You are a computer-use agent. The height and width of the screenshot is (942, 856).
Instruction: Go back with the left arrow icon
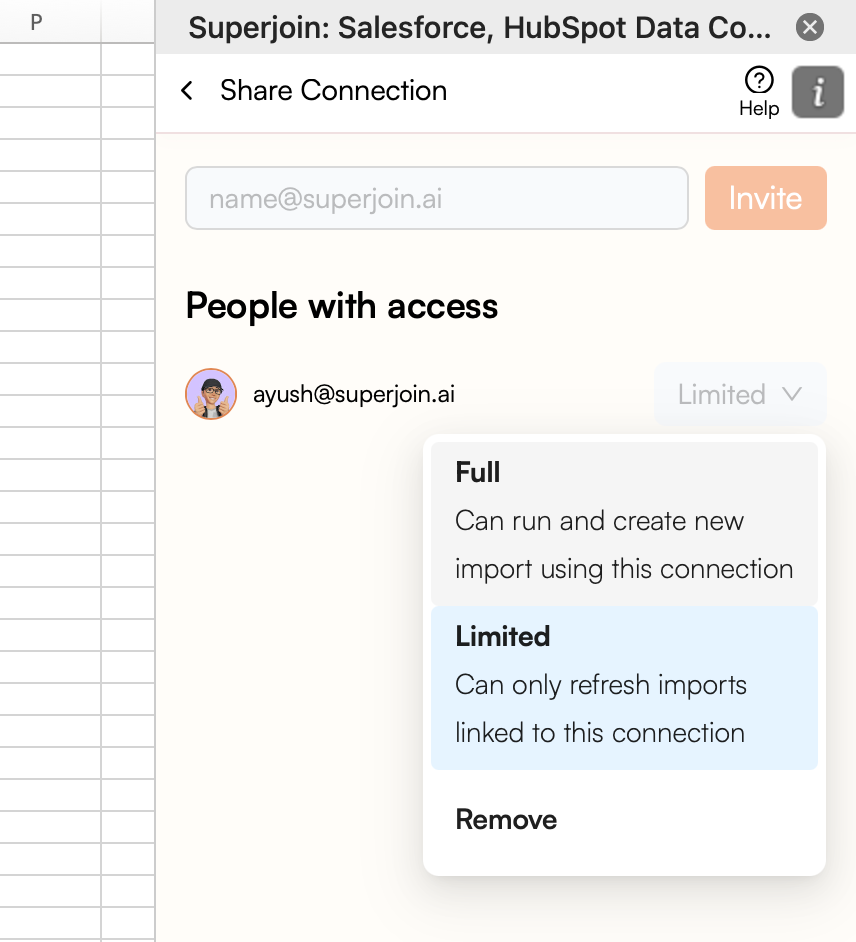coord(187,91)
